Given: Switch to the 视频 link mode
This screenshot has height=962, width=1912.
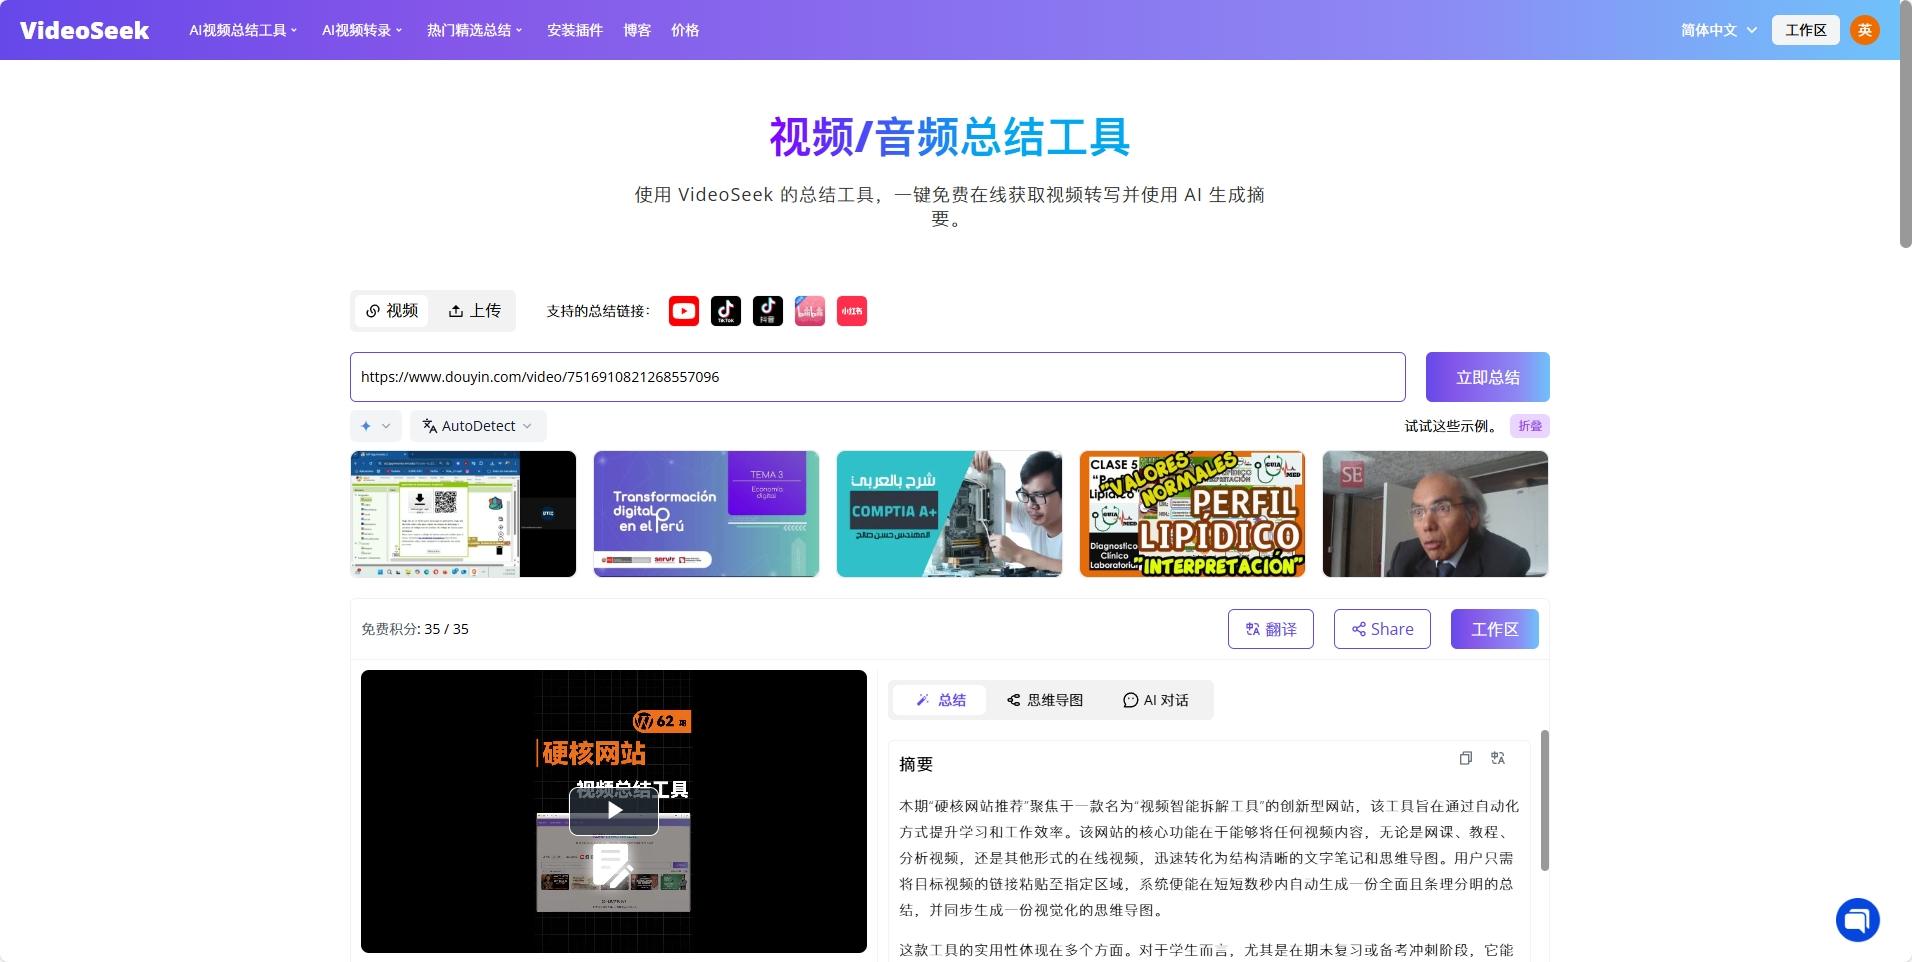Looking at the screenshot, I should point(392,311).
